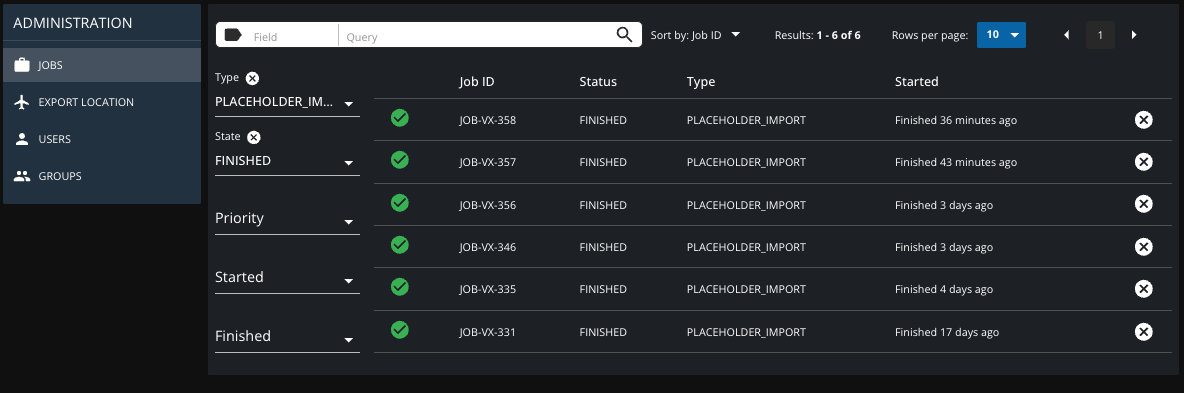Click JOB-VX-358 job ID text
1184x393 pixels.
coord(488,120)
